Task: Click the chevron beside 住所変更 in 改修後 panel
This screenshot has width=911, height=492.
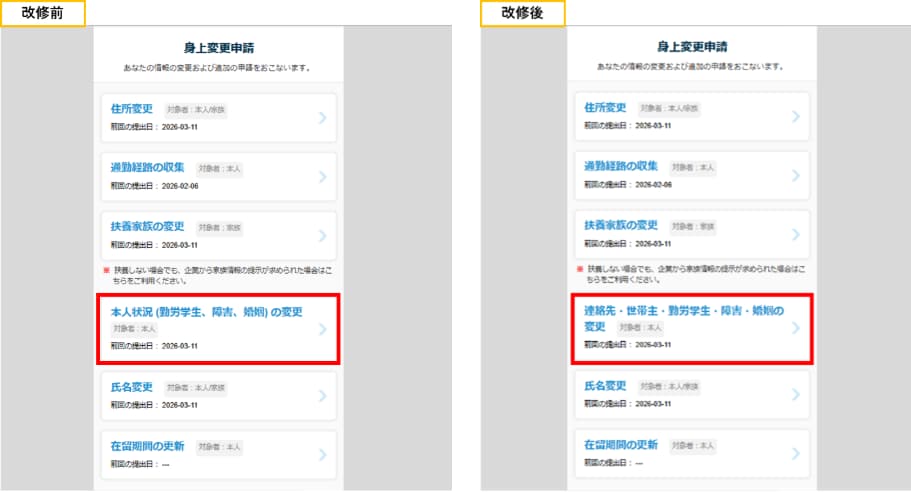Action: (796, 117)
